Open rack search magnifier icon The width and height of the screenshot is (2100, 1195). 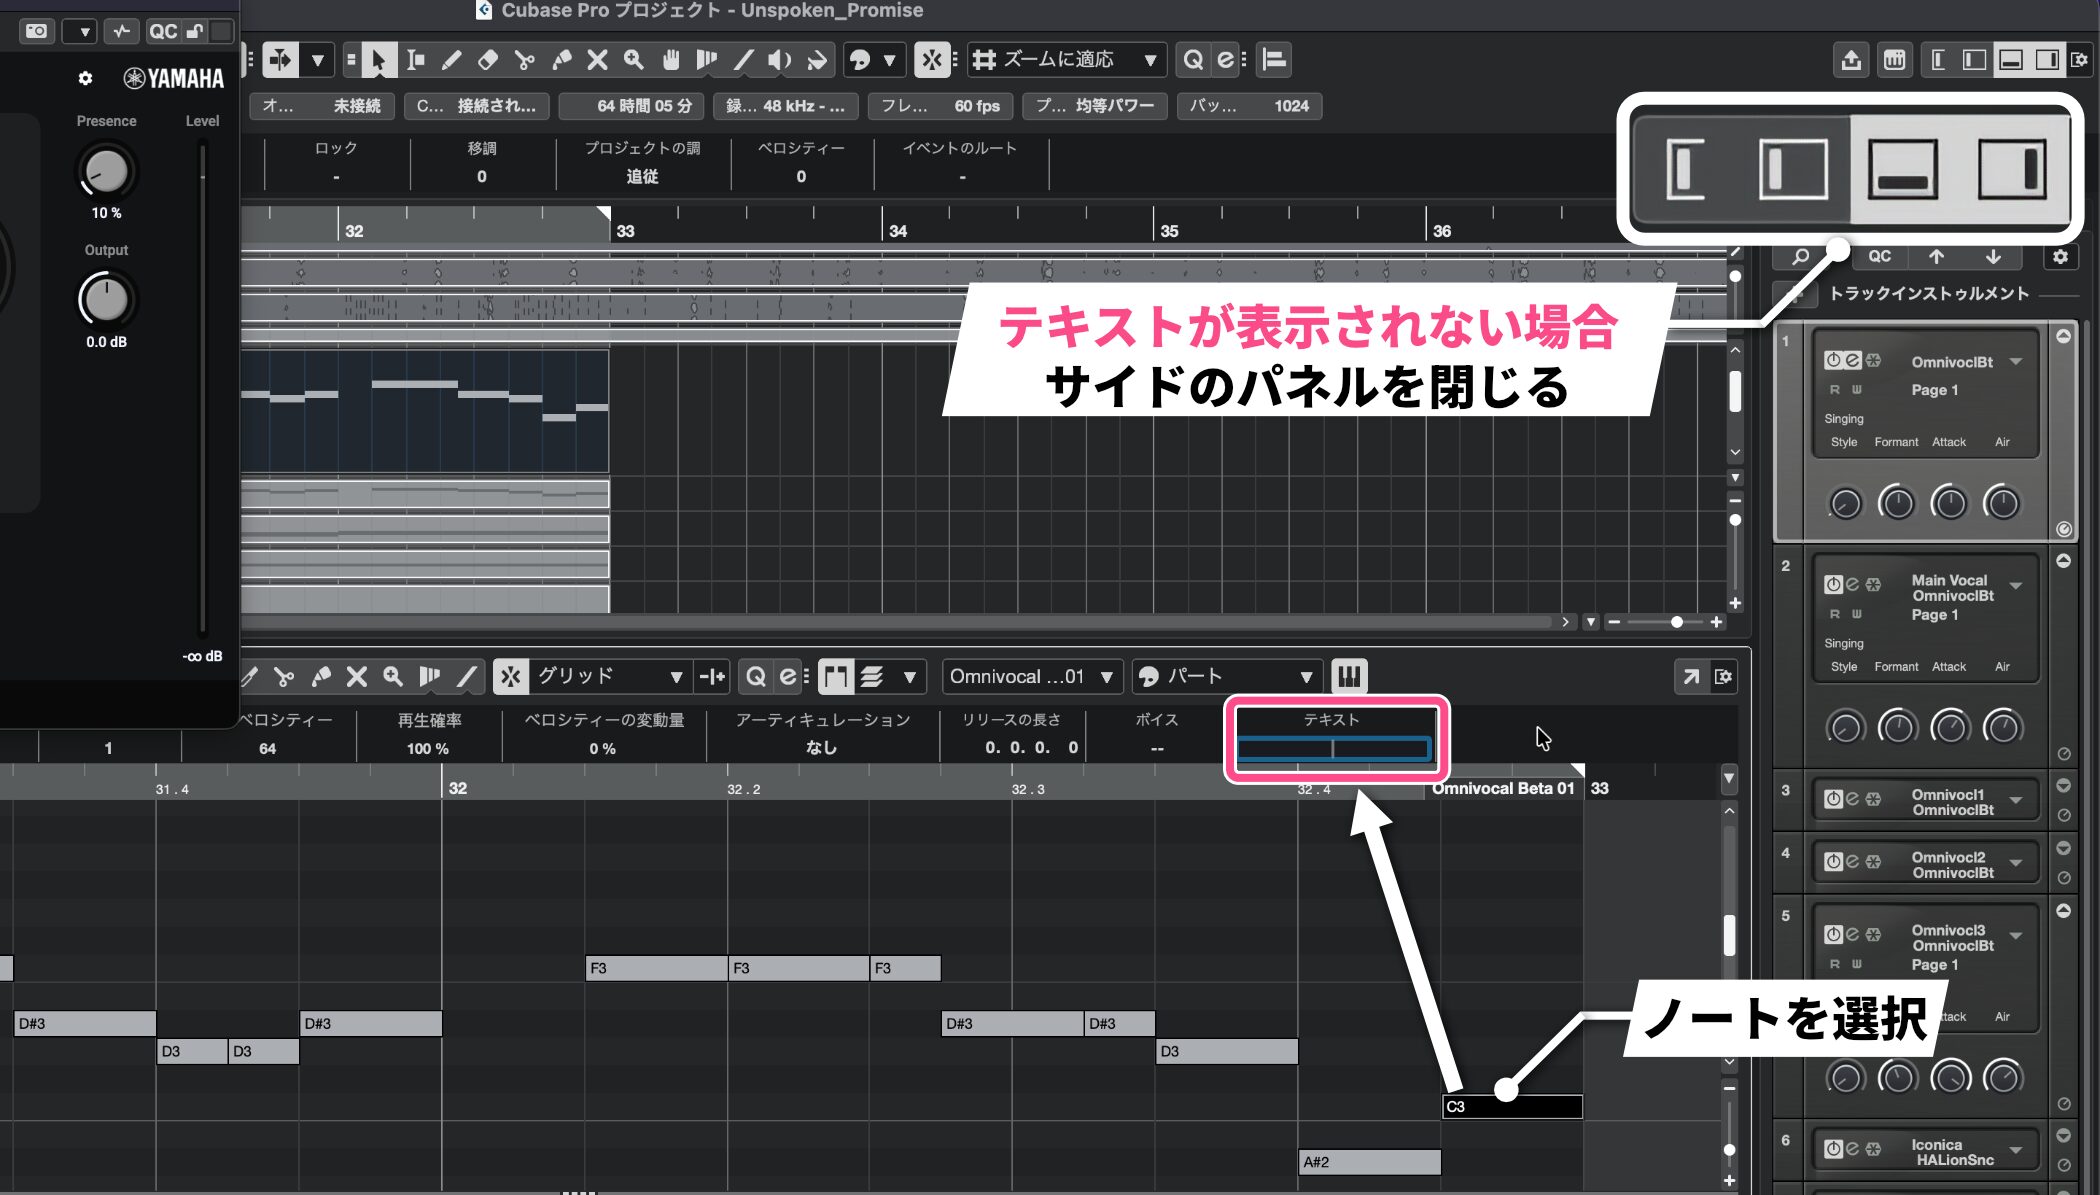(1800, 257)
